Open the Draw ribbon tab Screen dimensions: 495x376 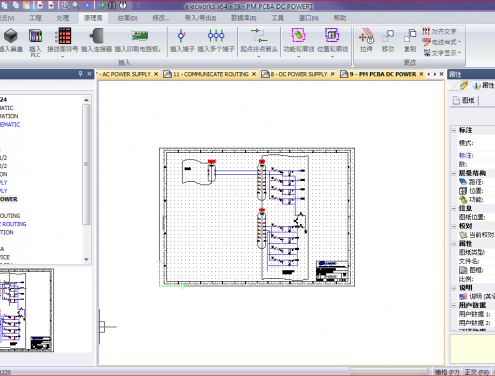click(x=128, y=18)
